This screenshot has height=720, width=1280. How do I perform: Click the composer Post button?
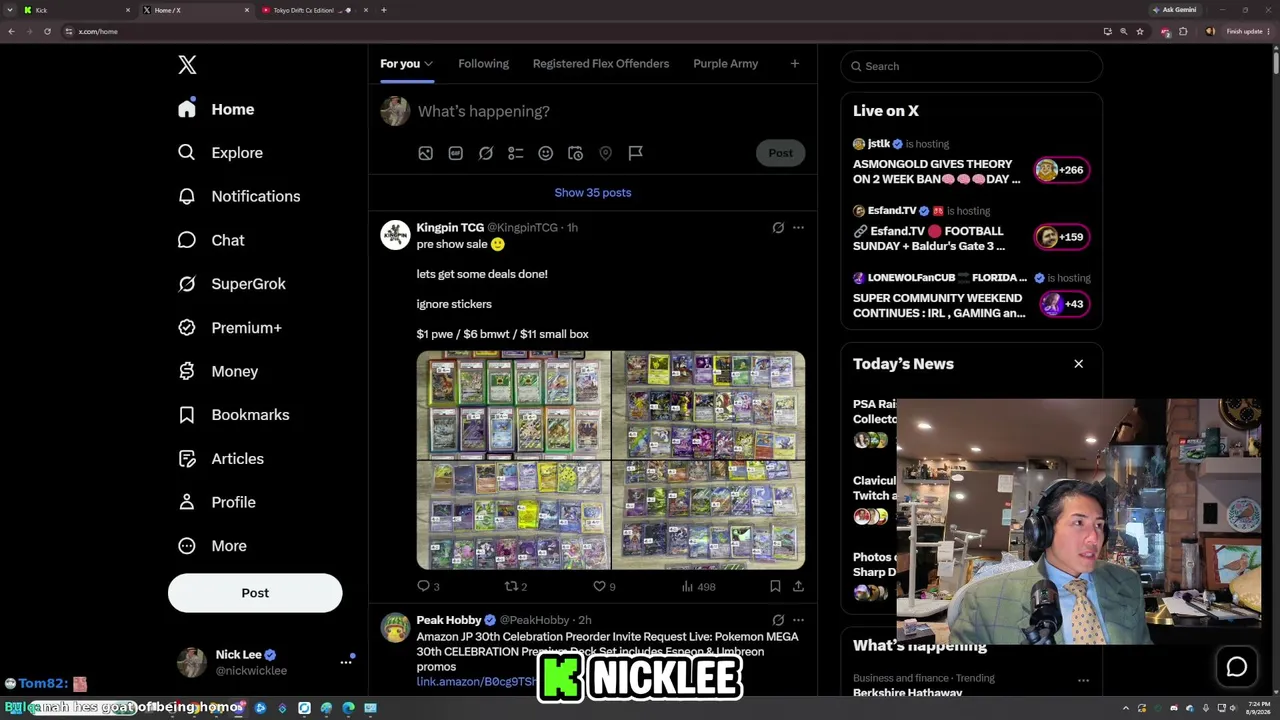point(780,153)
